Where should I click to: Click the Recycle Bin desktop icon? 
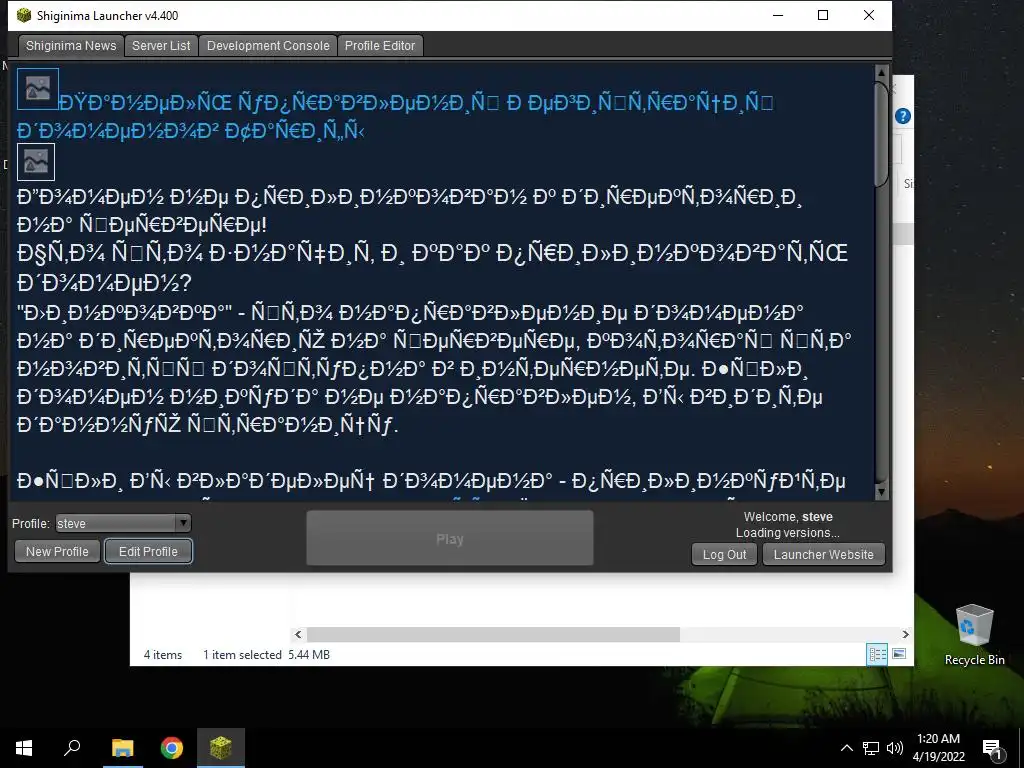974,634
